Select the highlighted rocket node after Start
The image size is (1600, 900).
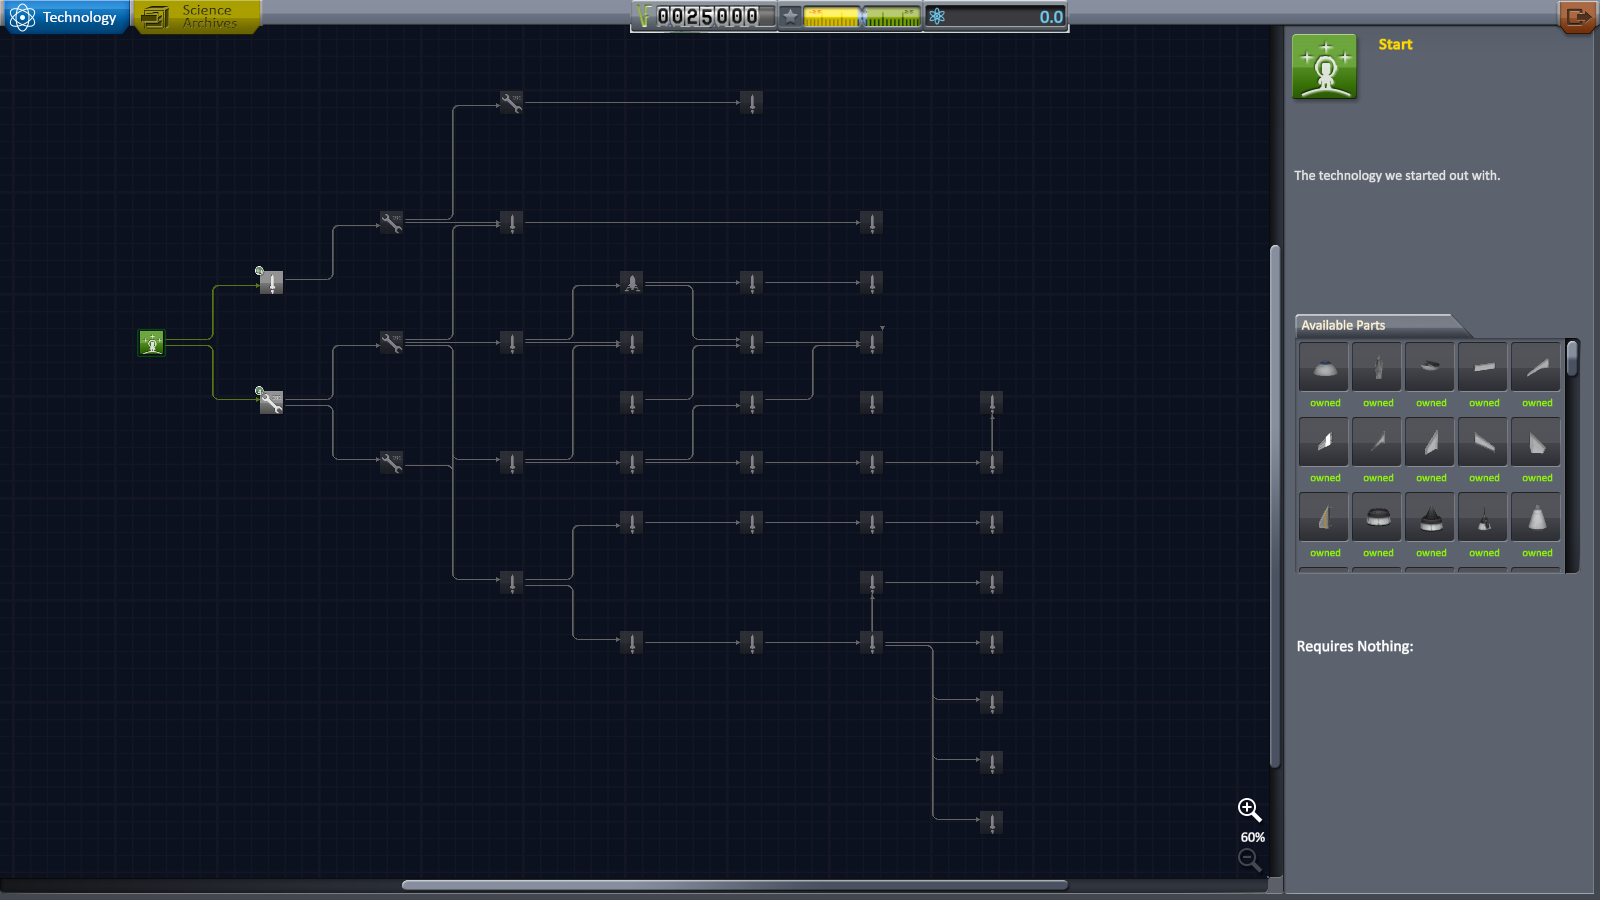click(x=271, y=283)
